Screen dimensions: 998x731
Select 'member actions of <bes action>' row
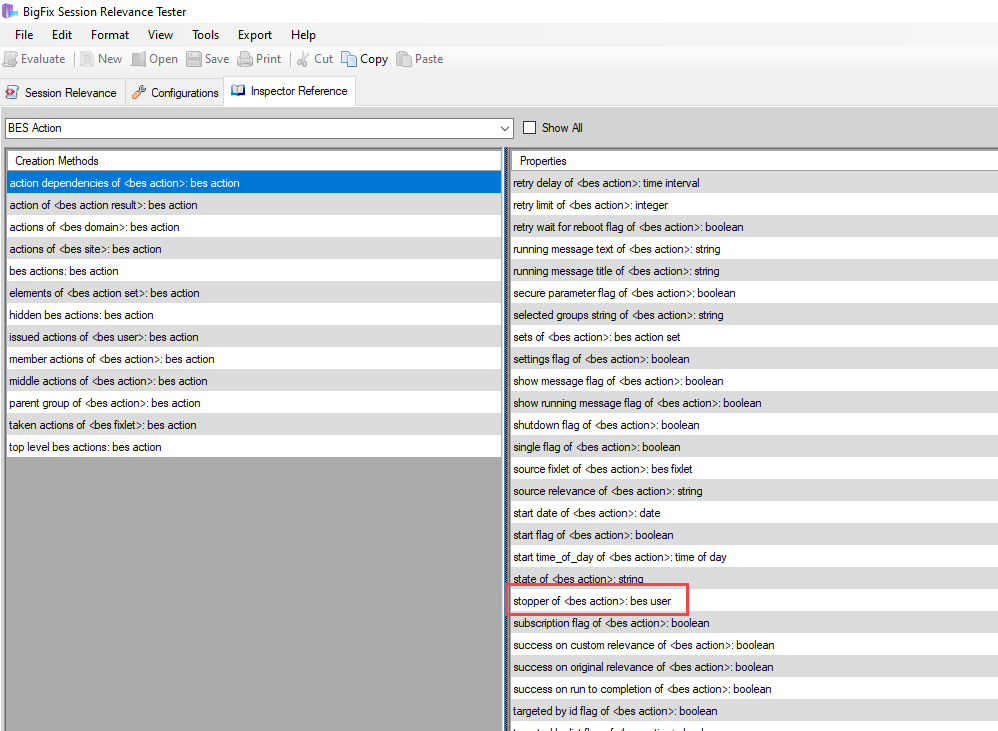click(254, 359)
